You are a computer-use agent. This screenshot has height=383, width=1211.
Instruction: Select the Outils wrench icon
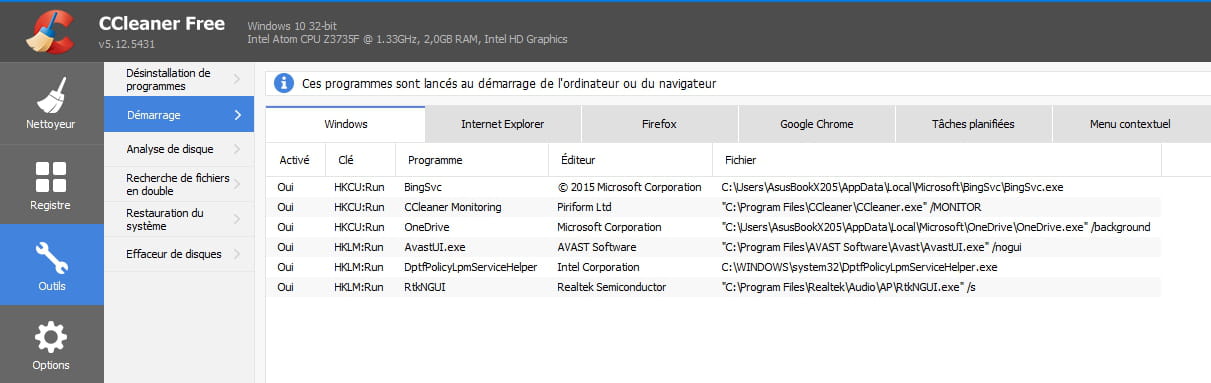[51, 264]
